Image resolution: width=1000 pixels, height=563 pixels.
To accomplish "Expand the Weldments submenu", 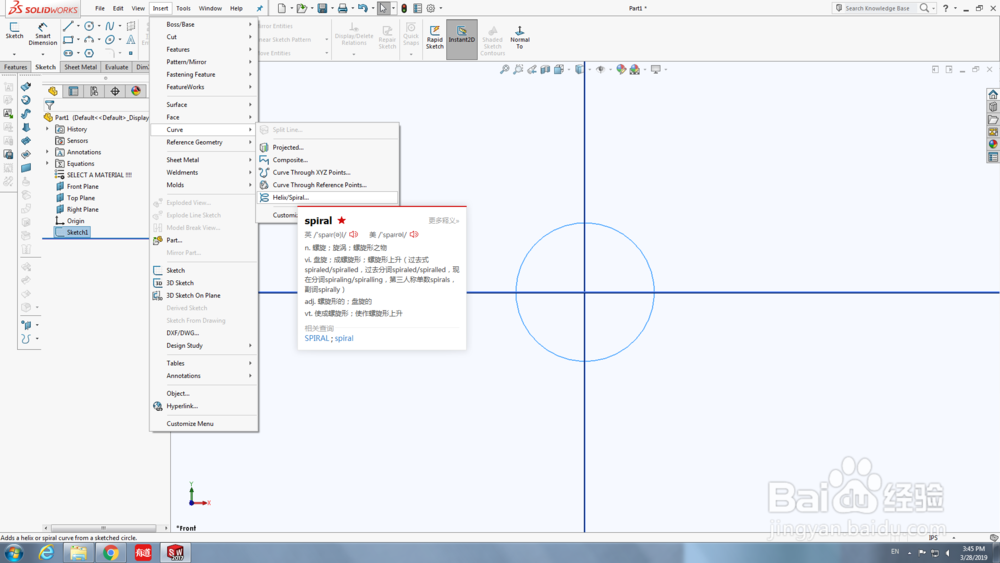I will (204, 172).
